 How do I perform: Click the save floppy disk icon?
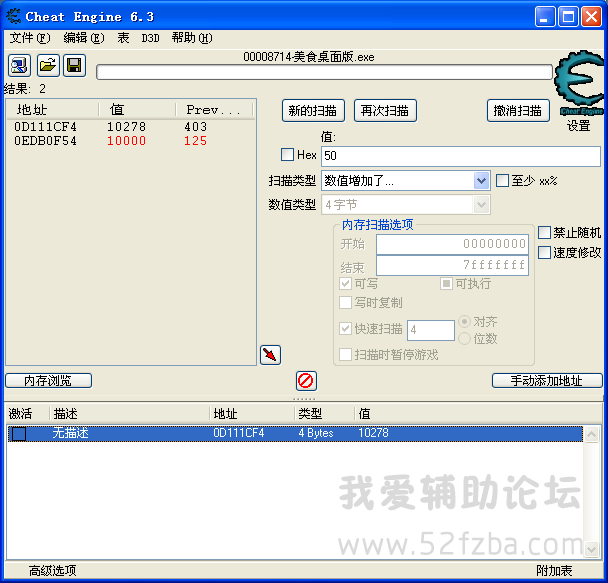(73, 65)
